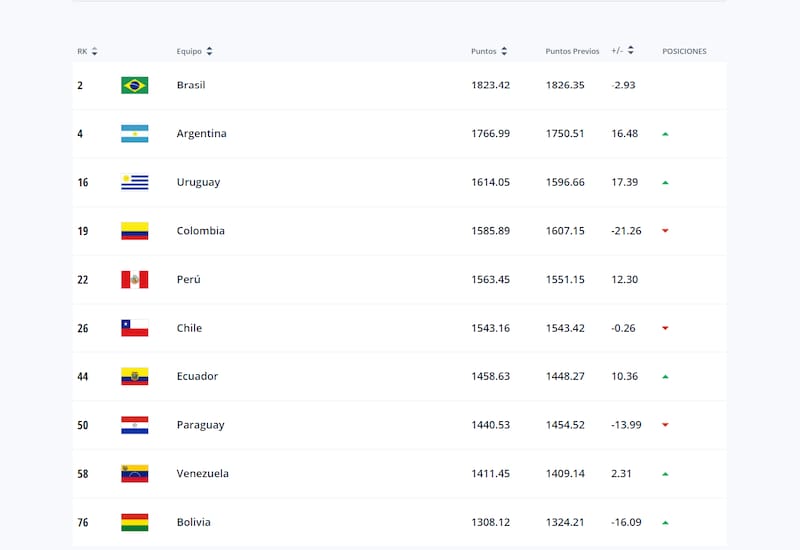Sort rankings by Puntos column
The image size is (800, 550).
[504, 51]
